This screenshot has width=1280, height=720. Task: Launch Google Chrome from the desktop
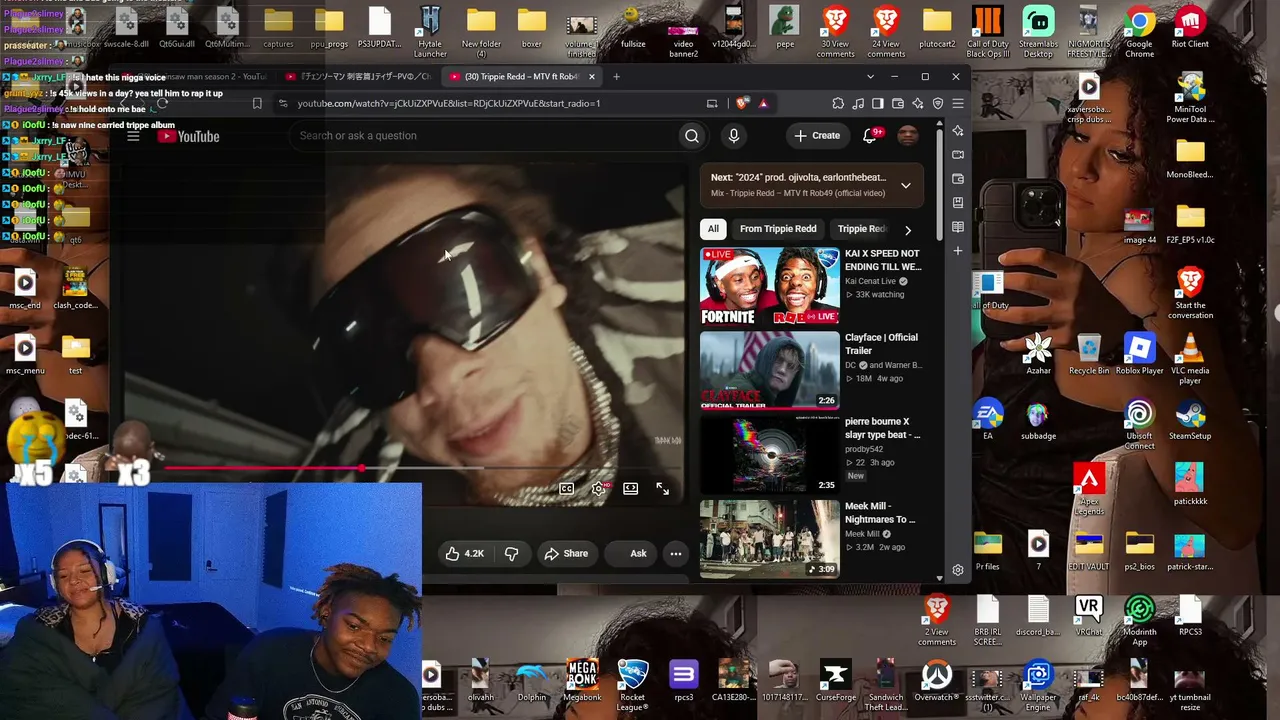[x=1139, y=32]
